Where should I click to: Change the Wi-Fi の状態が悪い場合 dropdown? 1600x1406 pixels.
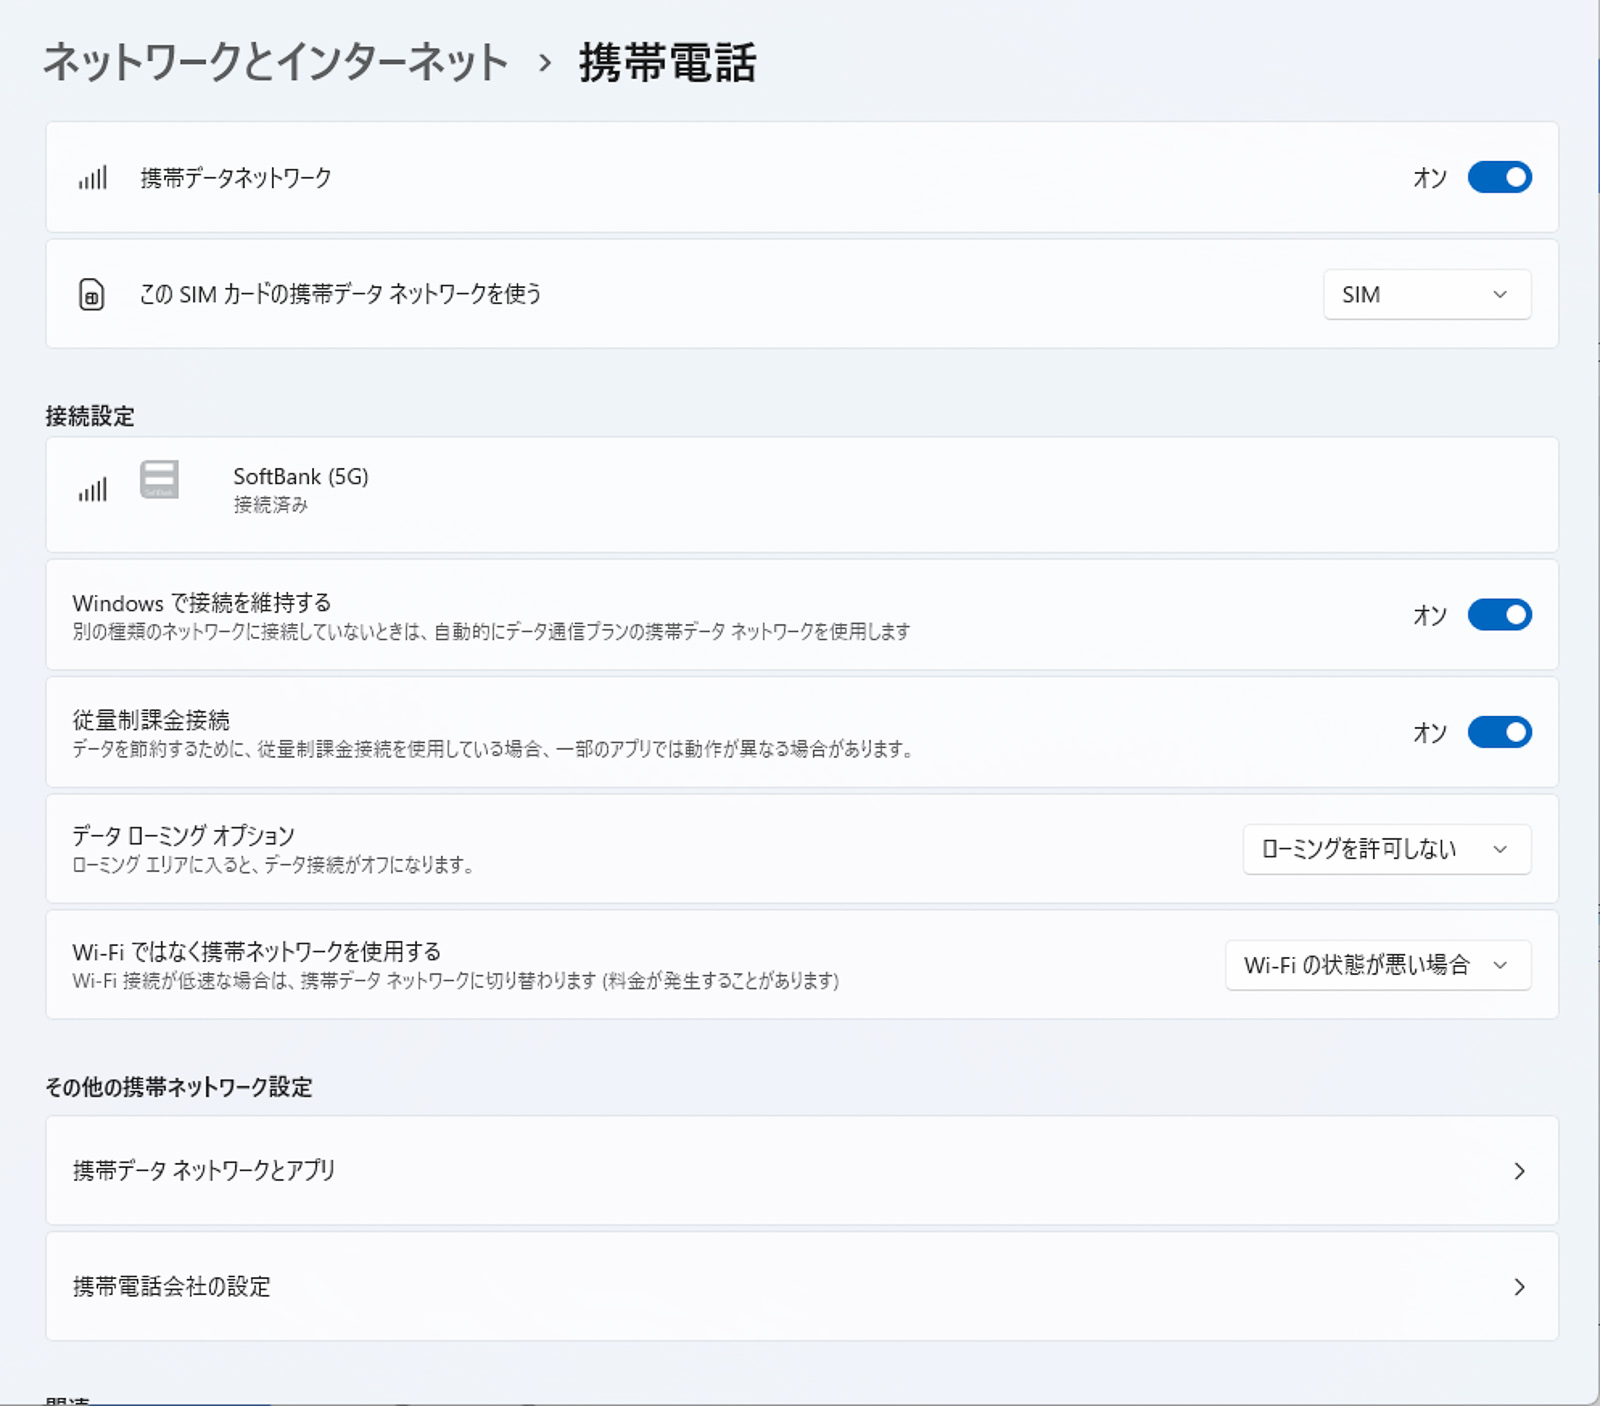click(x=1377, y=965)
